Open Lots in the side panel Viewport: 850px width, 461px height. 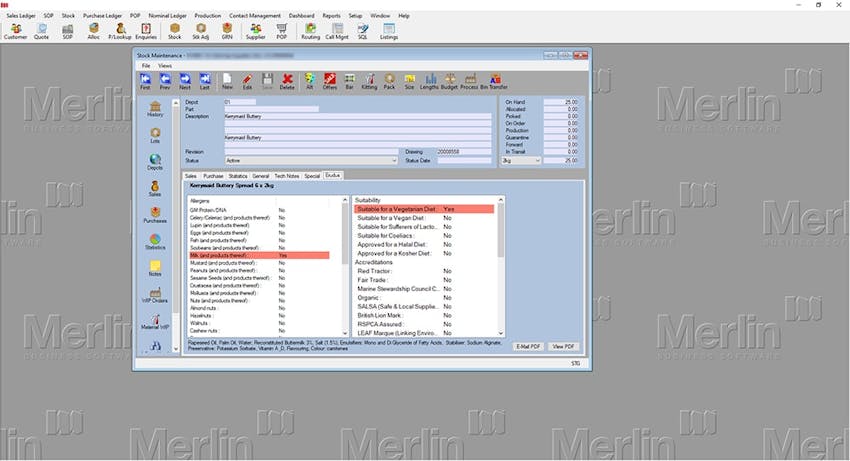click(x=155, y=136)
